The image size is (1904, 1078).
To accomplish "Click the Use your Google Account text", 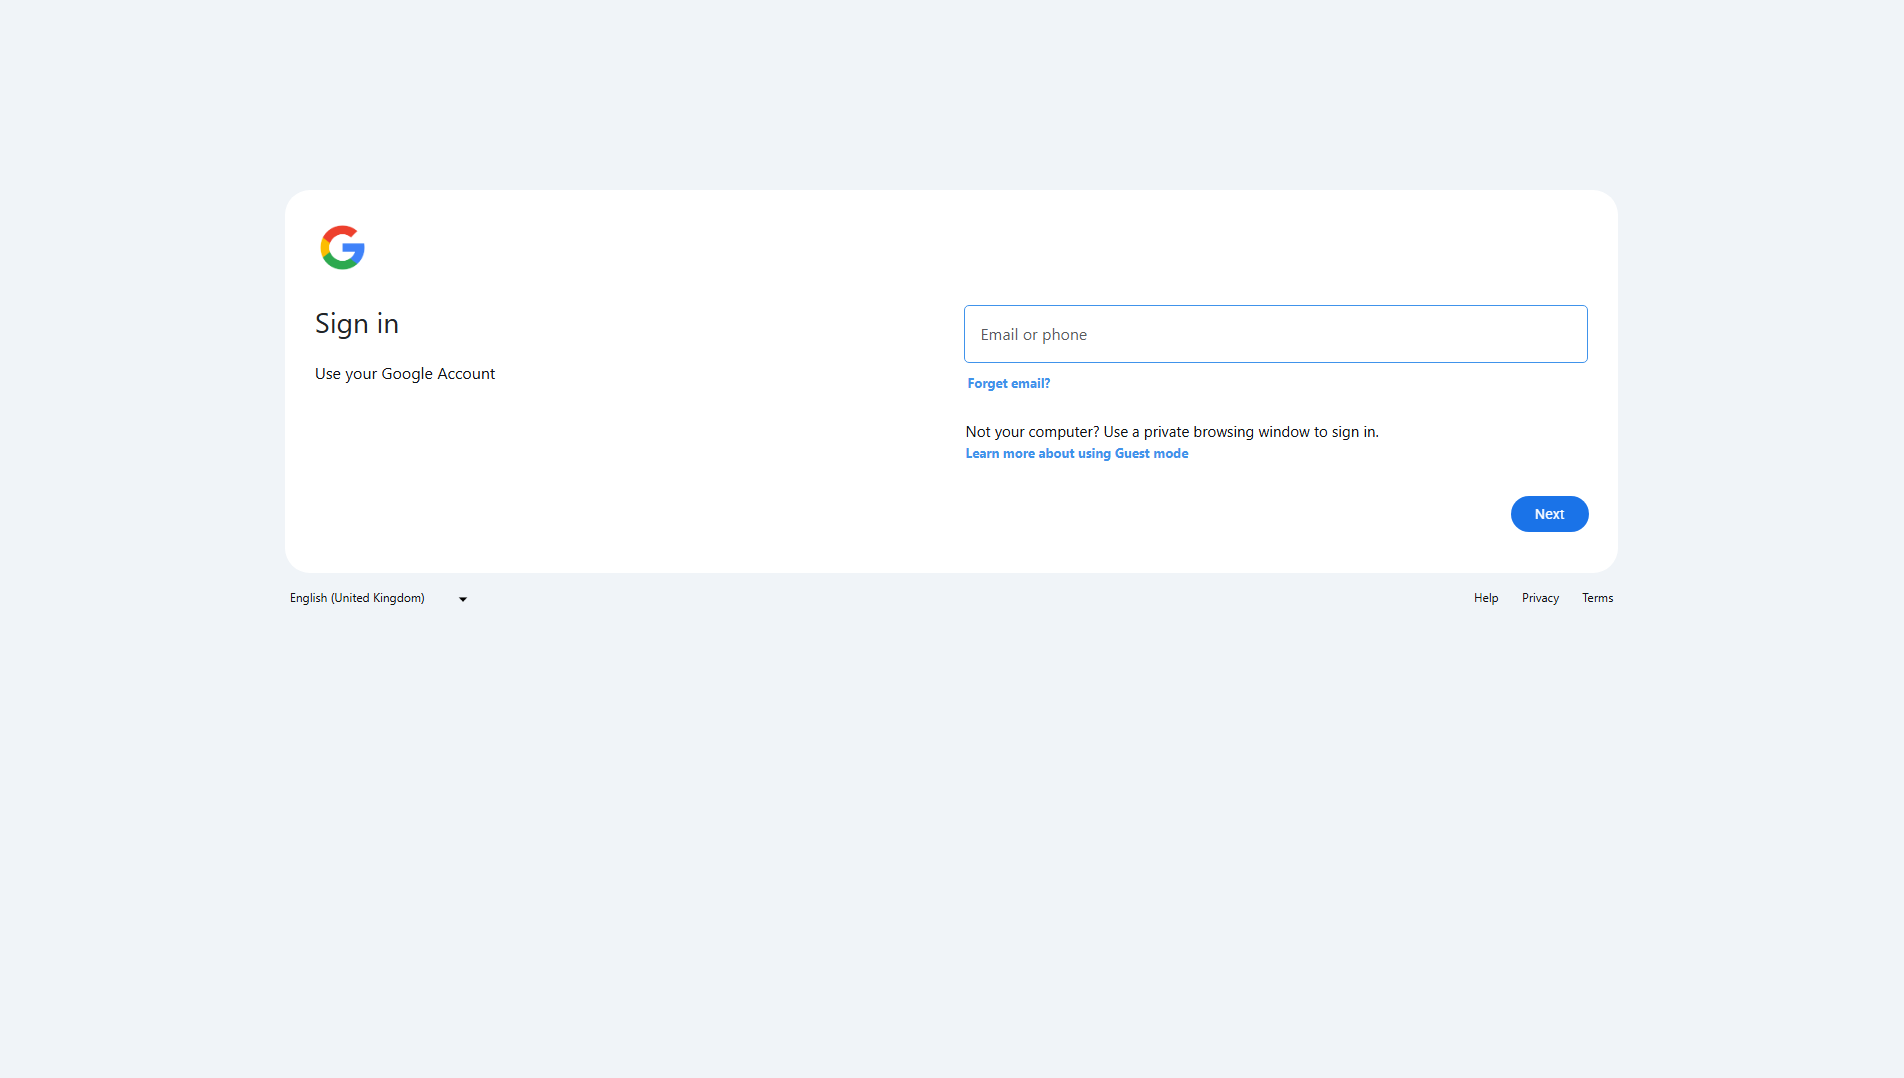I will pyautogui.click(x=405, y=374).
